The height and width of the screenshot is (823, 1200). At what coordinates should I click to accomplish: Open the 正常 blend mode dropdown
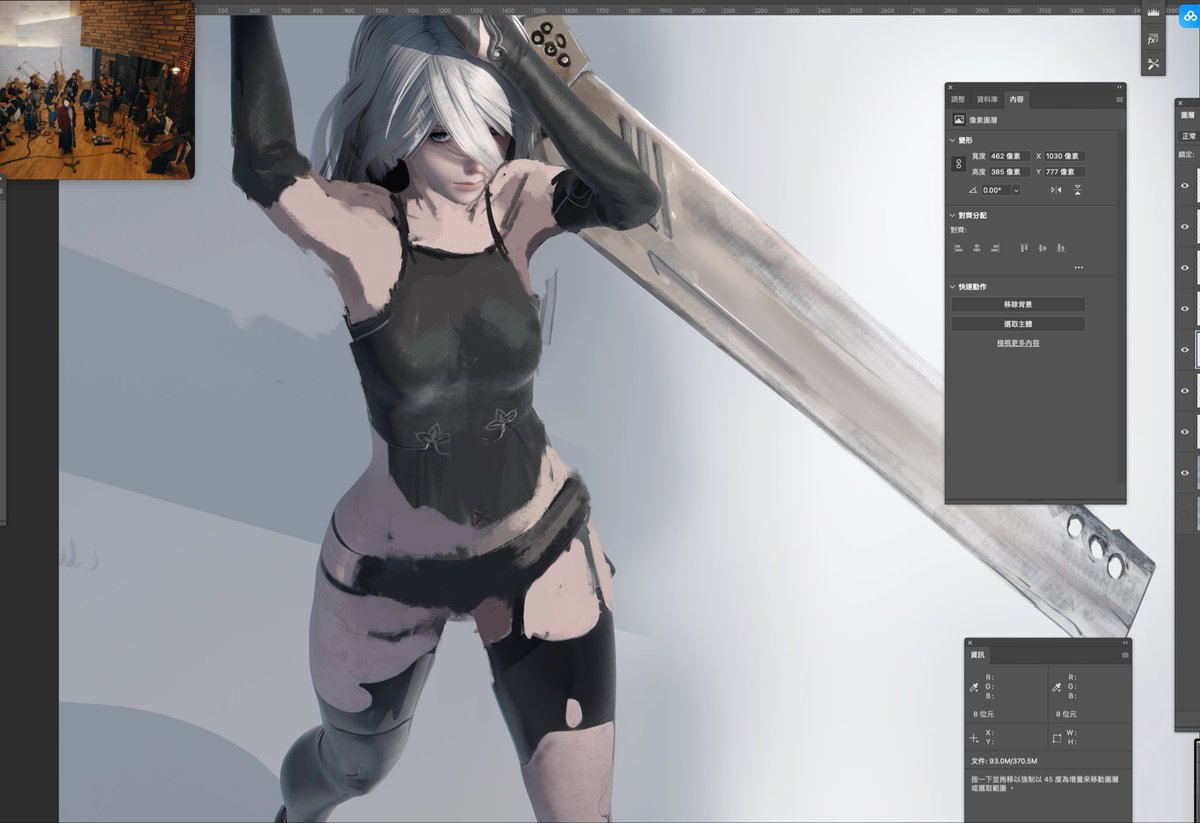1189,136
